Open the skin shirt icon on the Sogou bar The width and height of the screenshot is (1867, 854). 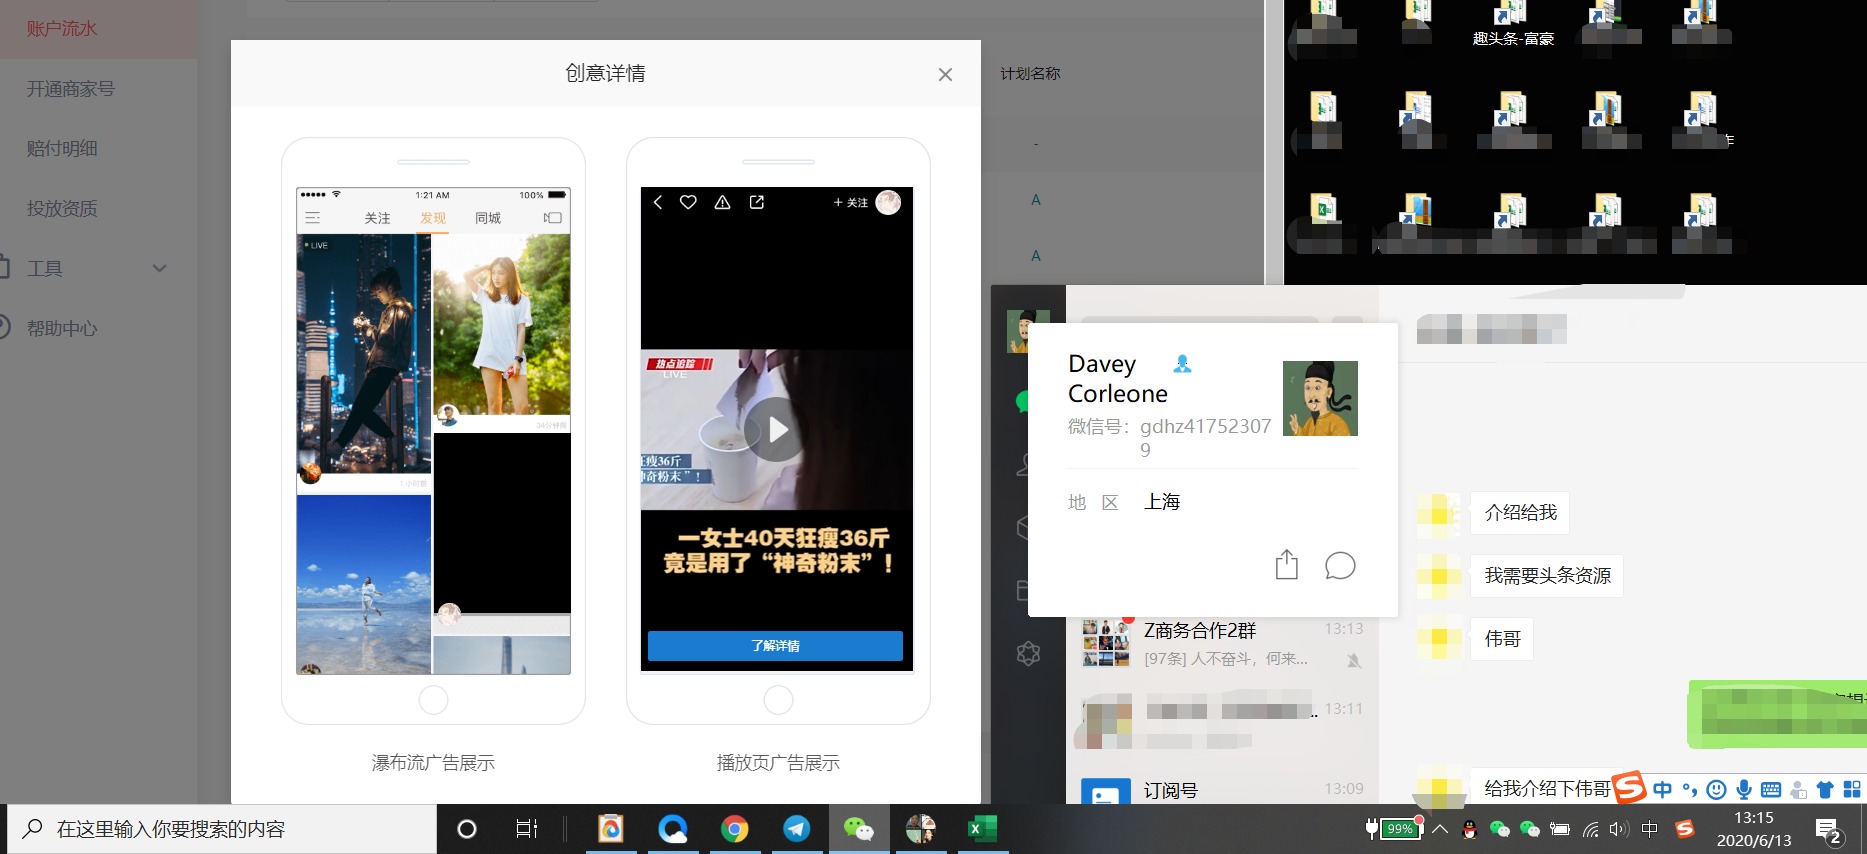click(x=1825, y=790)
